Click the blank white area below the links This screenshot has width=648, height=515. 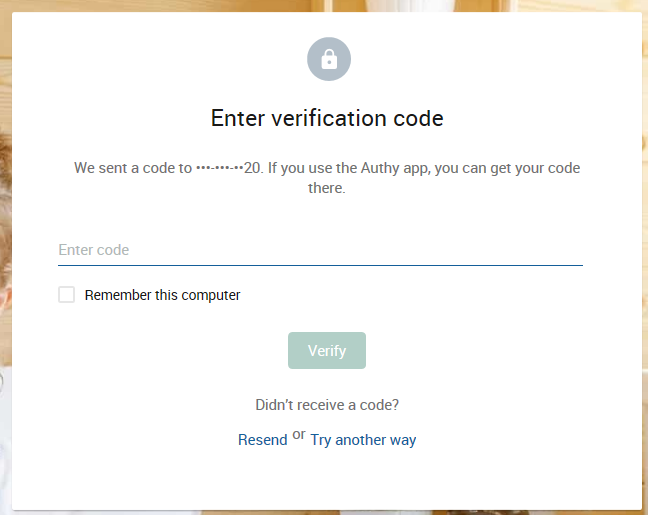327,480
